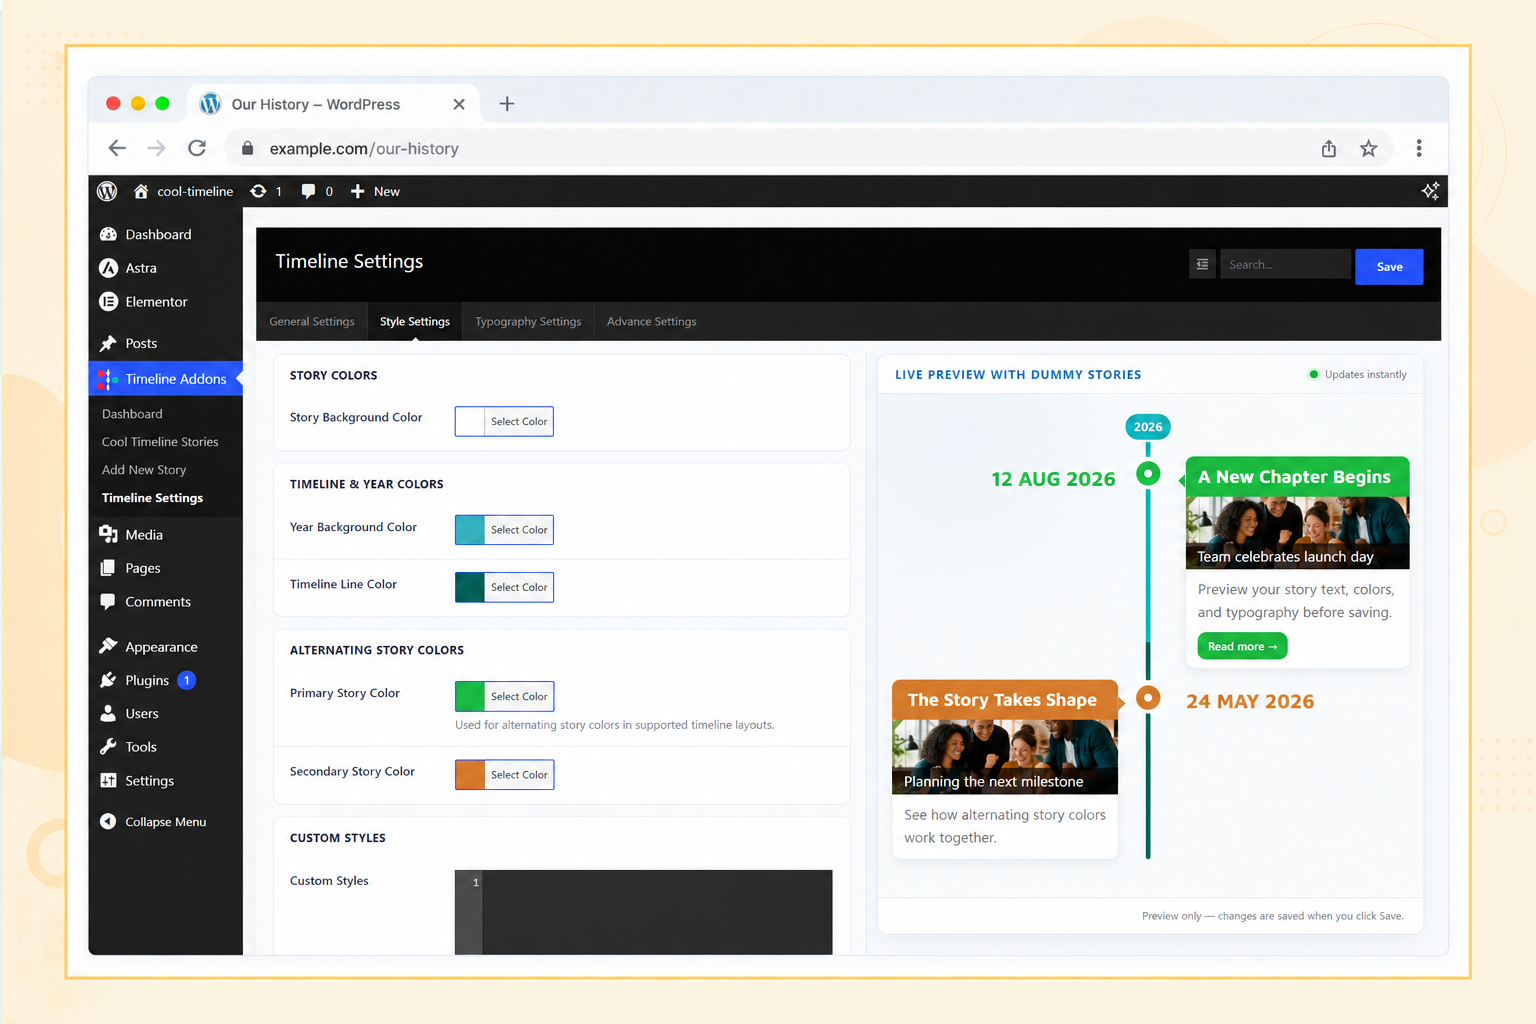Open Media library icon in sidebar
Viewport: 1536px width, 1024px height.
pyautogui.click(x=108, y=535)
